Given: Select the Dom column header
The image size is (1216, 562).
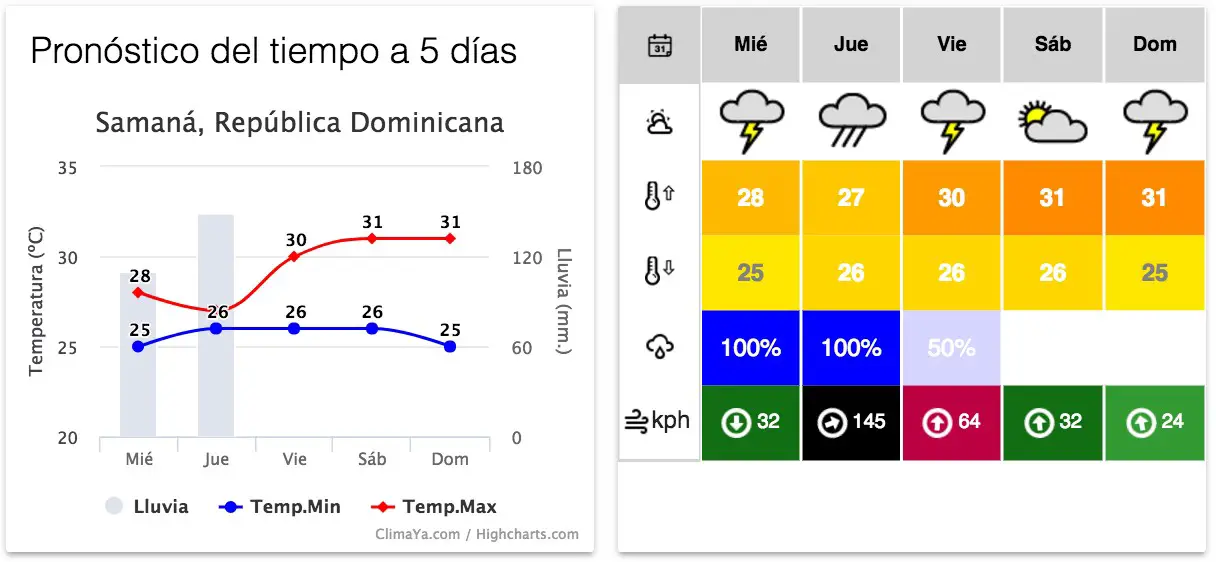Looking at the screenshot, I should point(1155,45).
